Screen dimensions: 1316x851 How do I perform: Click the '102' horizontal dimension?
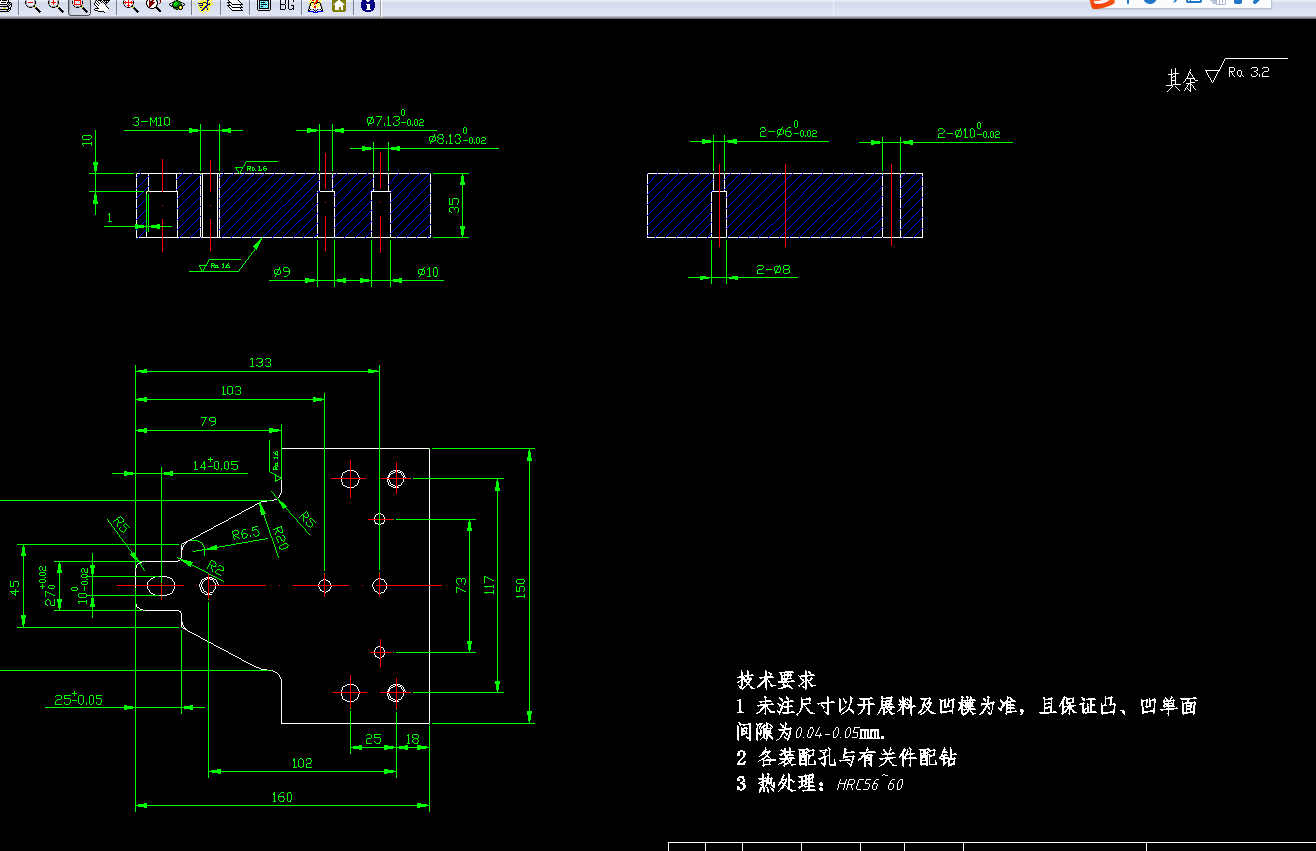click(301, 763)
